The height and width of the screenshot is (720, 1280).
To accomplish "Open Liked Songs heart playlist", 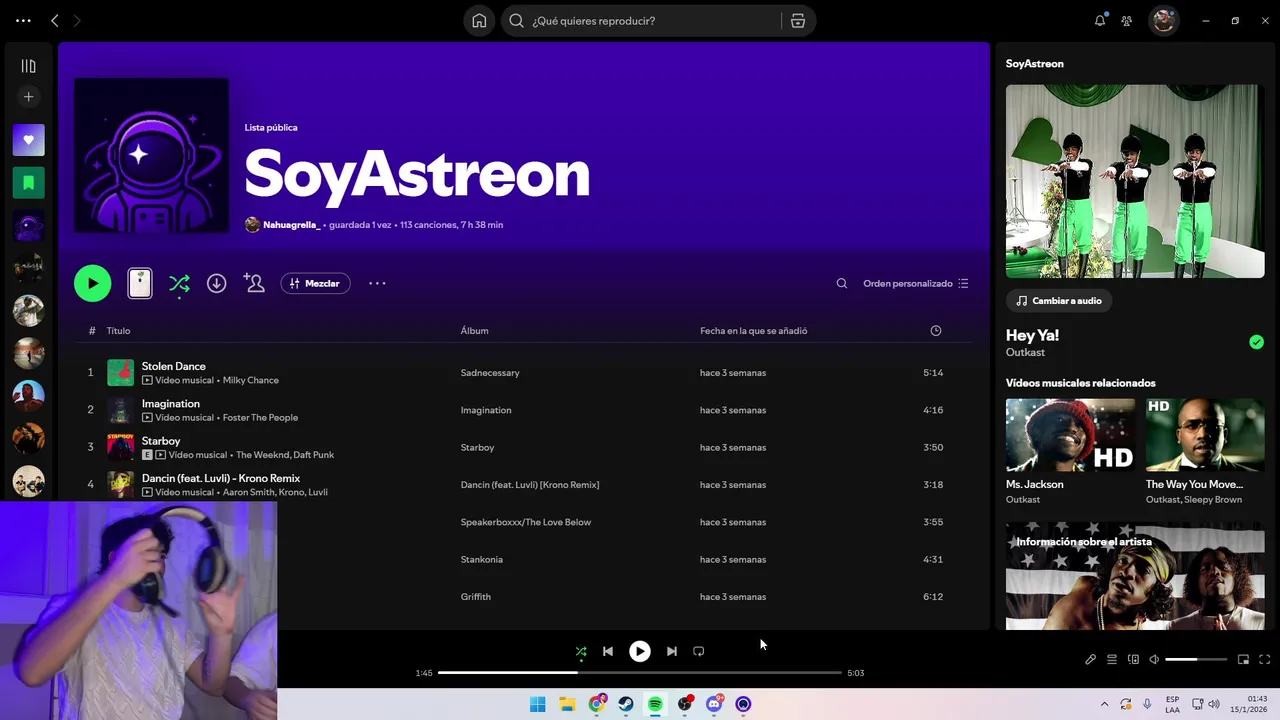I will pyautogui.click(x=28, y=140).
